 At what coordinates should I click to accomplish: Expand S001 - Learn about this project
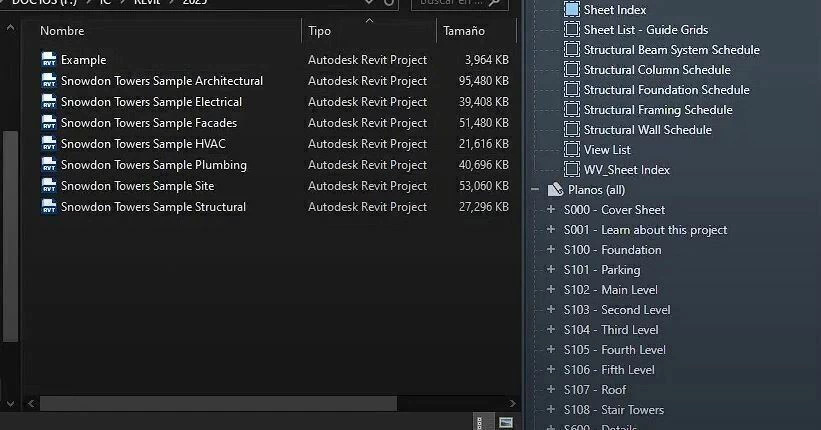(551, 229)
